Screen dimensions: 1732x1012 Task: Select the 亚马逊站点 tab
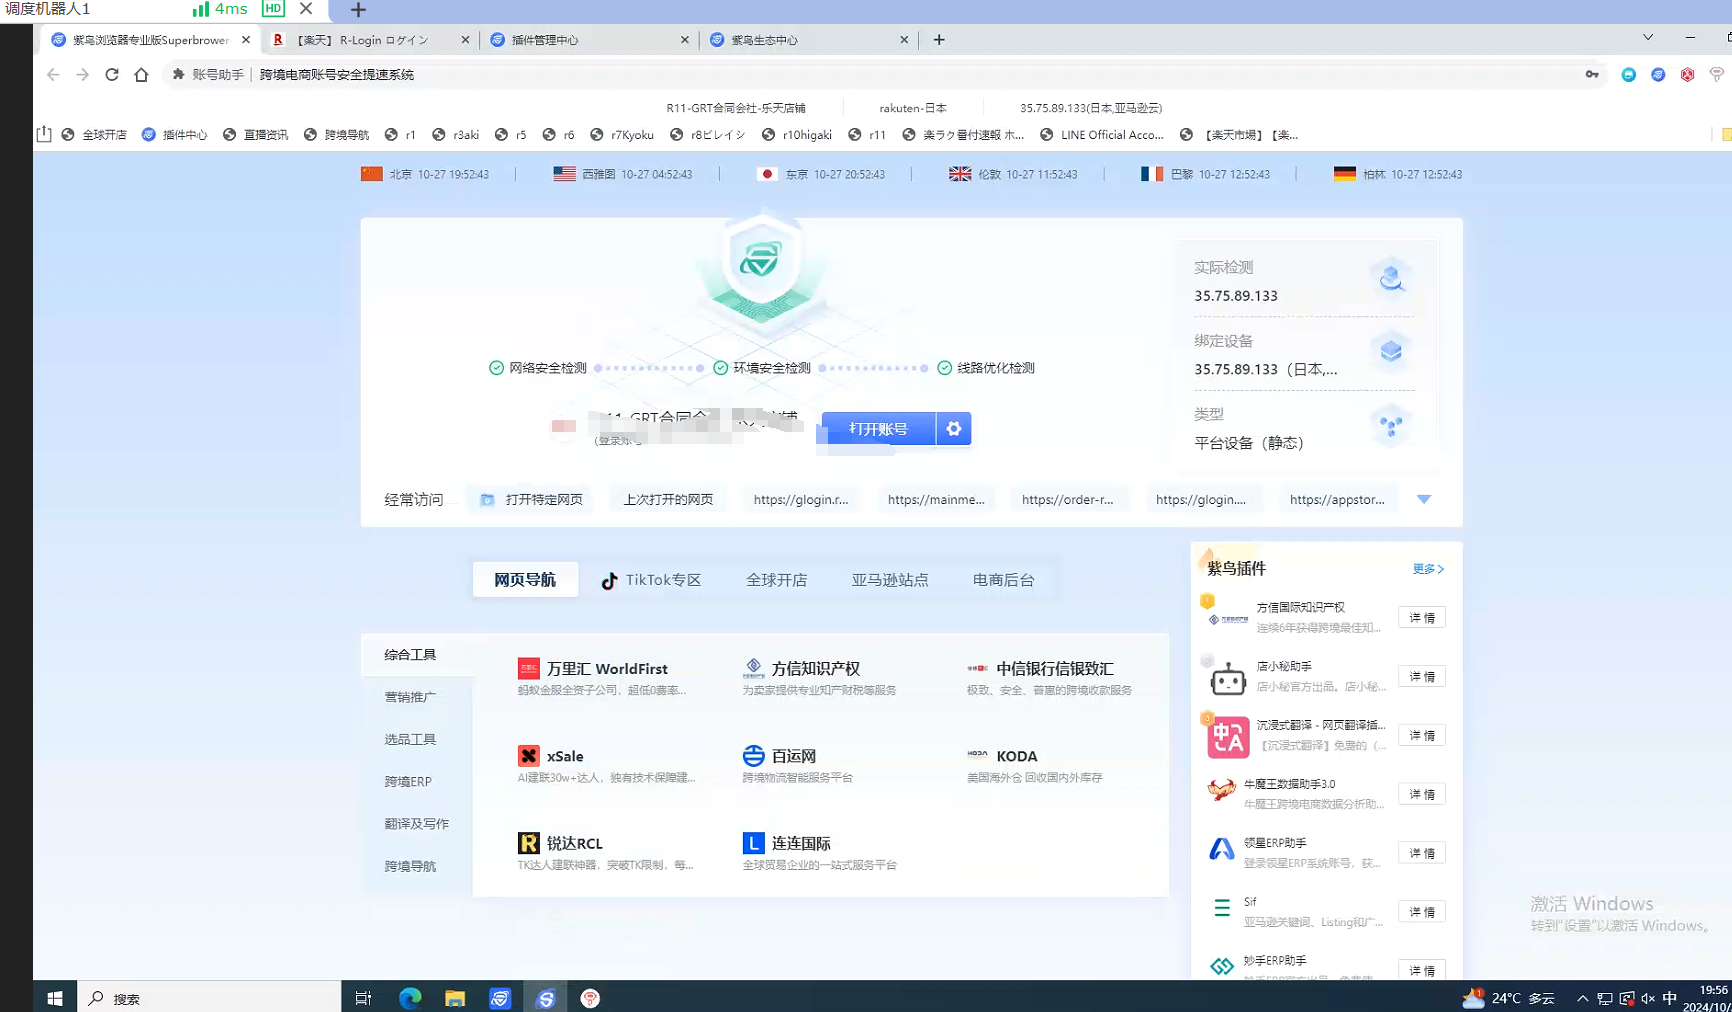[889, 580]
